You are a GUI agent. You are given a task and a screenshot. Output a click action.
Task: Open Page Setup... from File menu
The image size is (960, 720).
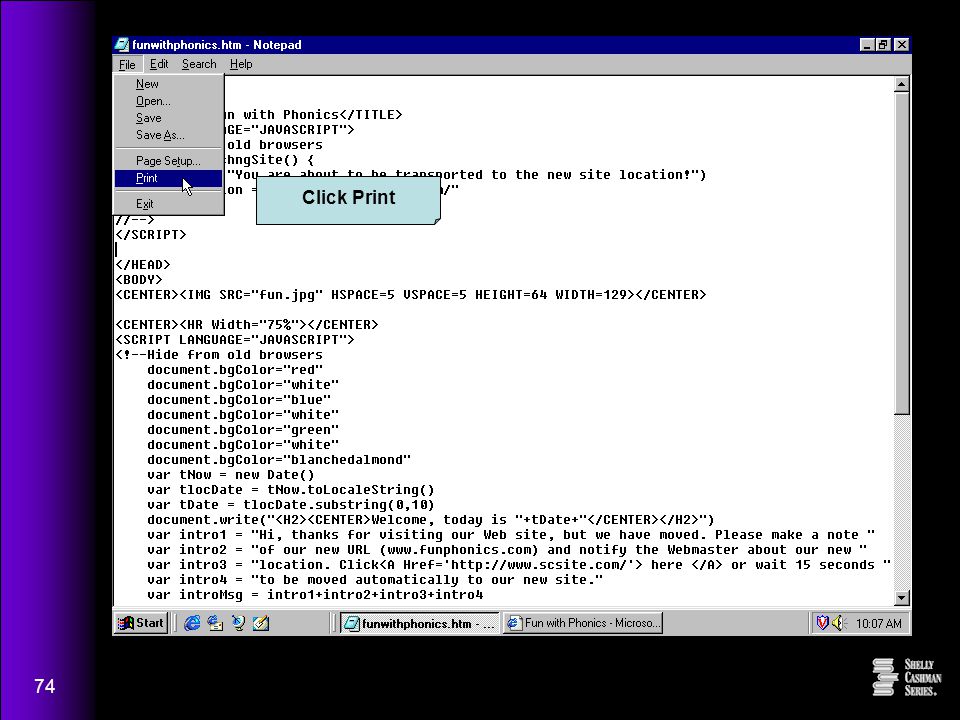(168, 161)
